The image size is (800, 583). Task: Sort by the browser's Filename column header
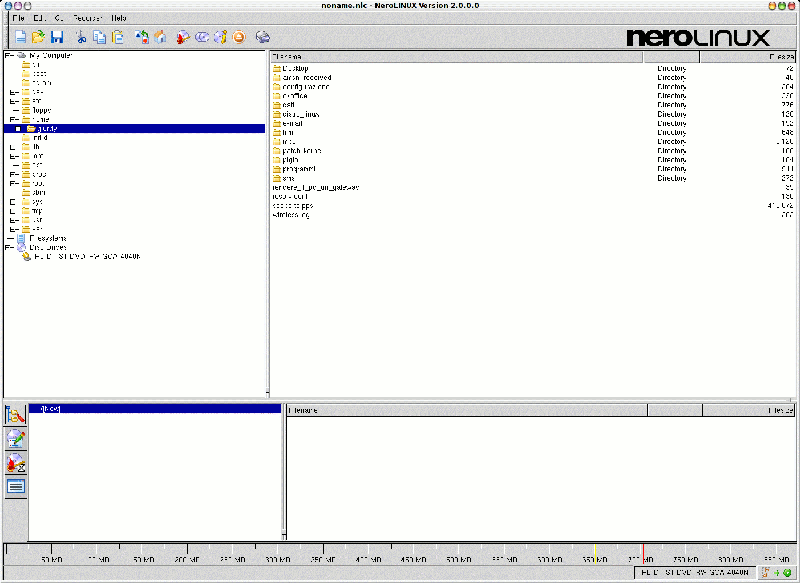tap(457, 57)
